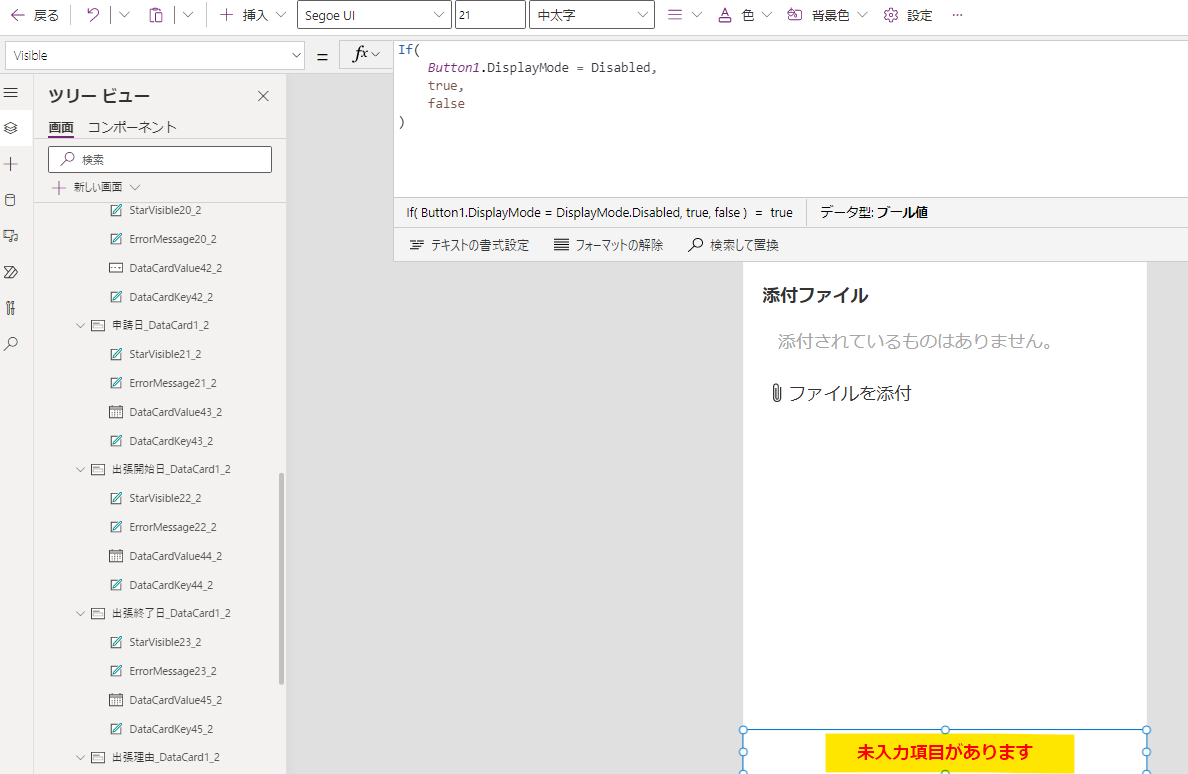Select ErrorMessage21_2 in the tree

pos(172,383)
